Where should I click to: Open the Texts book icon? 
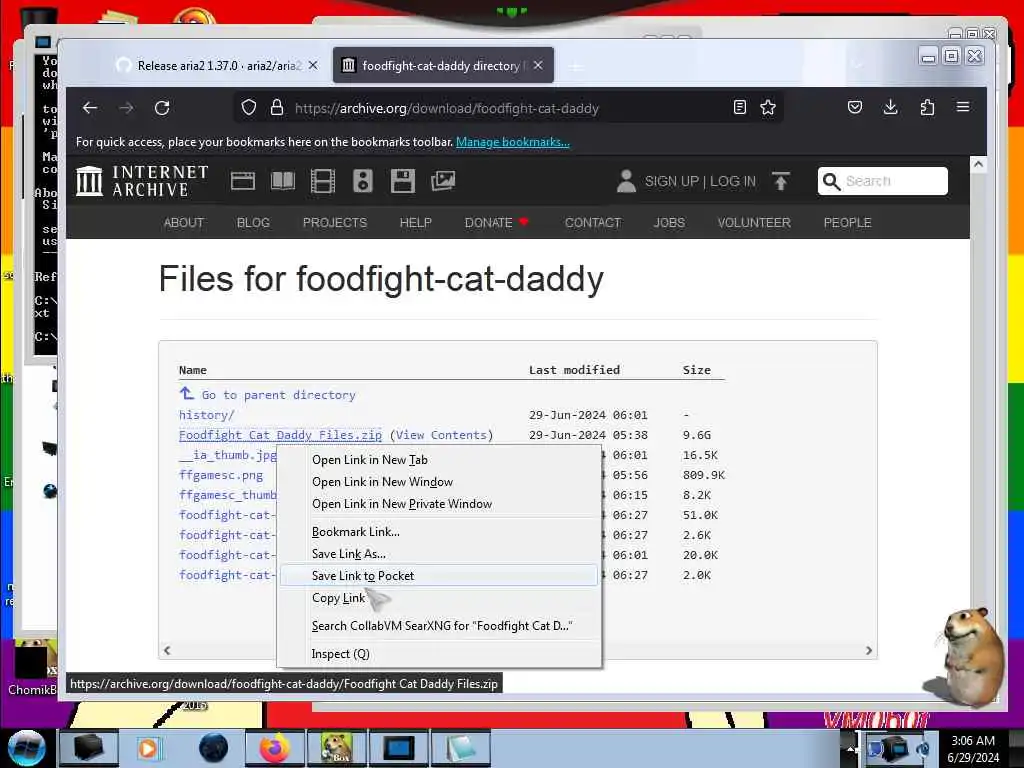pos(283,181)
